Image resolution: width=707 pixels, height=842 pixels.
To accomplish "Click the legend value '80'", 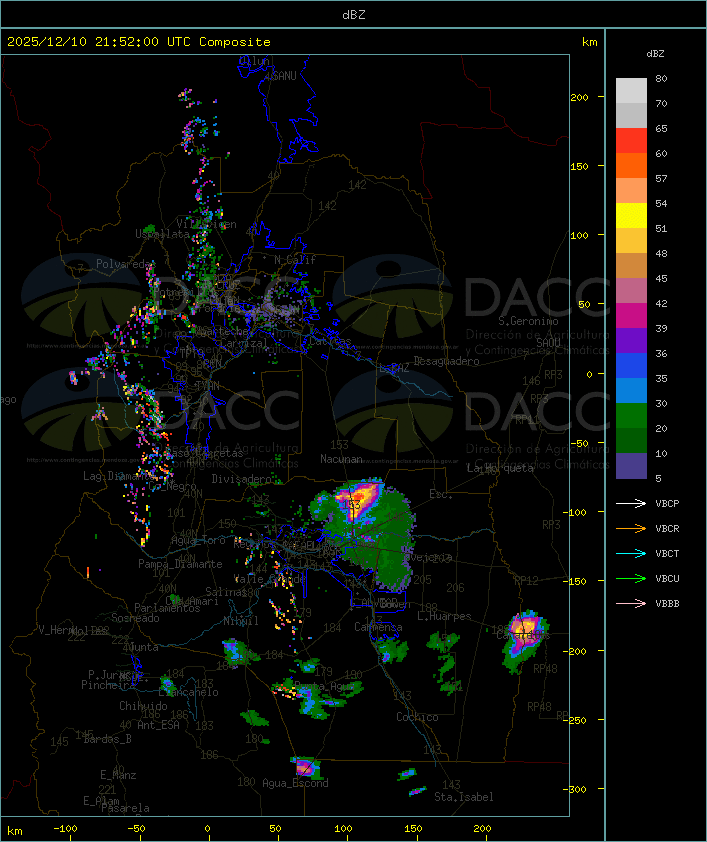I will click(661, 78).
